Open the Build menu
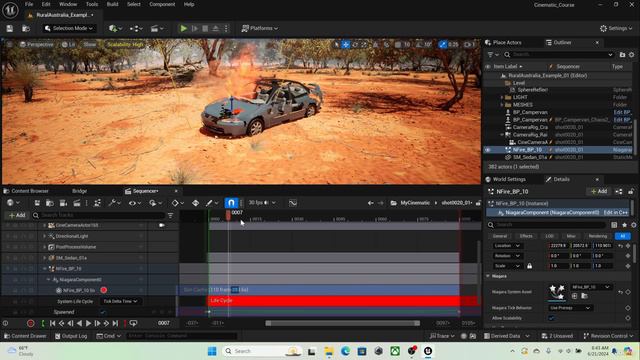The width and height of the screenshot is (640, 360). [x=113, y=4]
